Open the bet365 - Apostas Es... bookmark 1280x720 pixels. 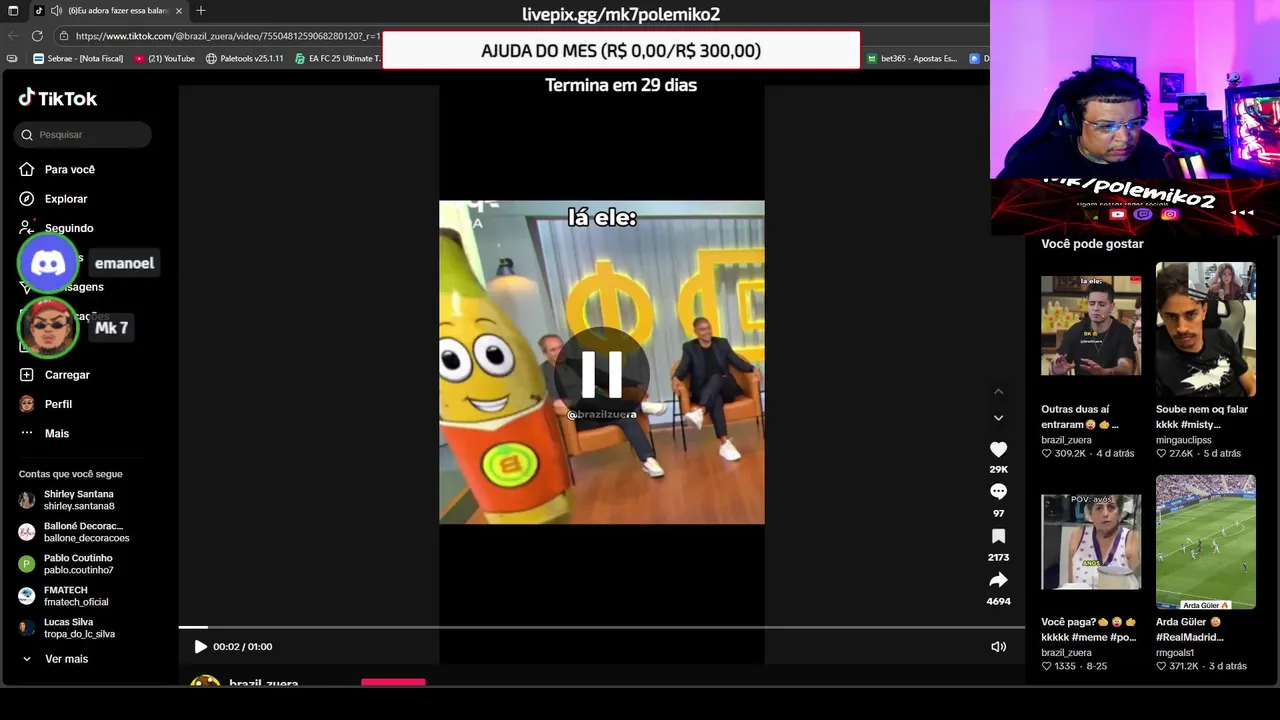tap(911, 59)
